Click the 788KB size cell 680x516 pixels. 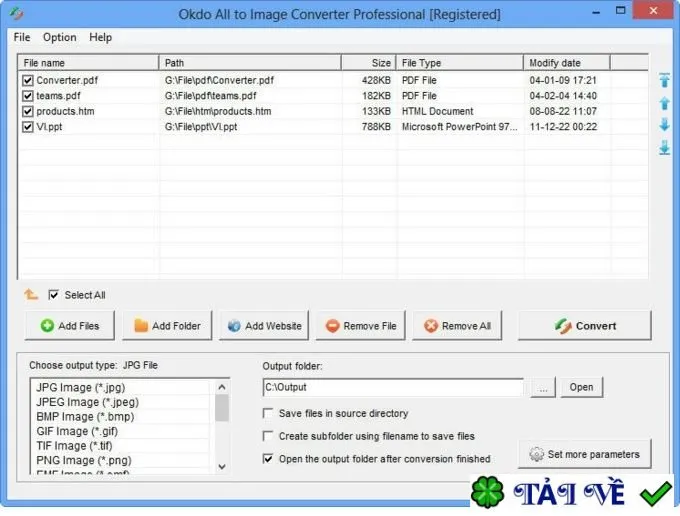click(376, 127)
